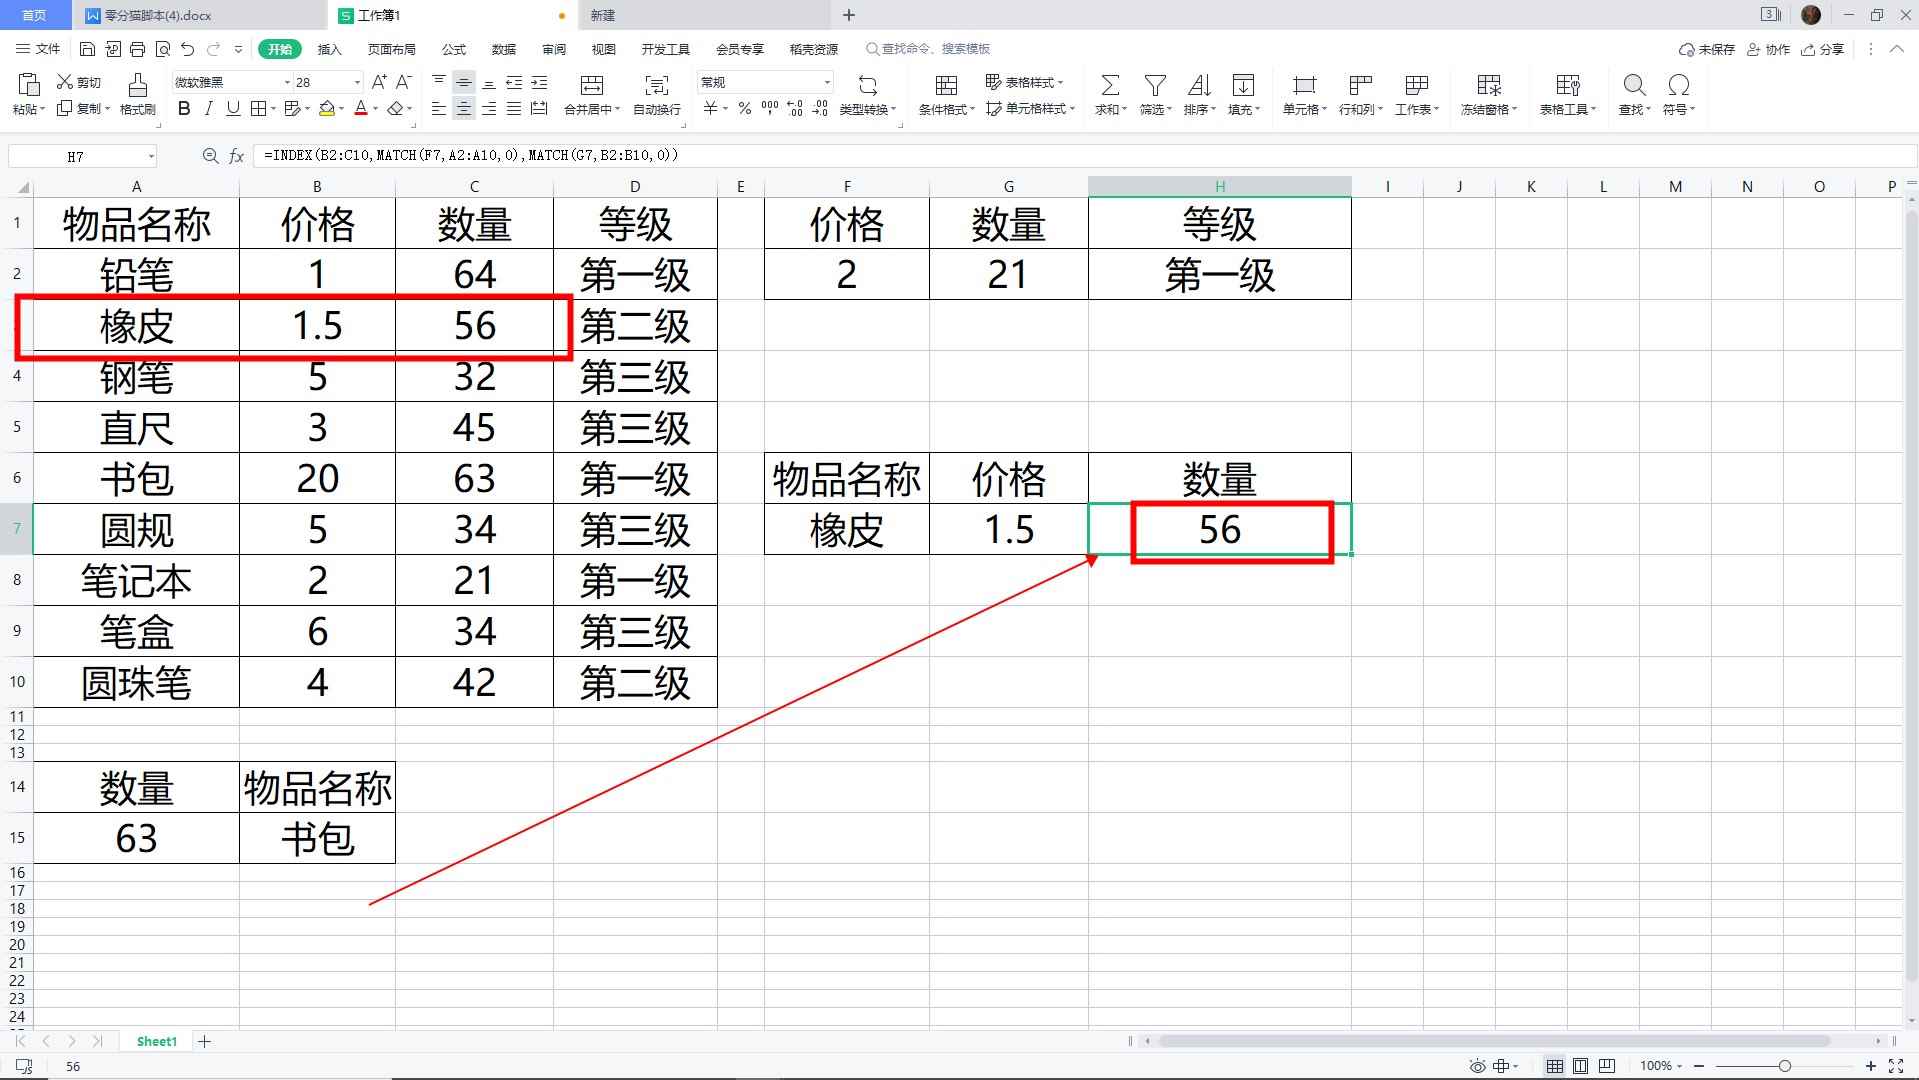This screenshot has height=1080, width=1919.
Task: Expand the number format 常规 dropdown
Action: pyautogui.click(x=826, y=81)
